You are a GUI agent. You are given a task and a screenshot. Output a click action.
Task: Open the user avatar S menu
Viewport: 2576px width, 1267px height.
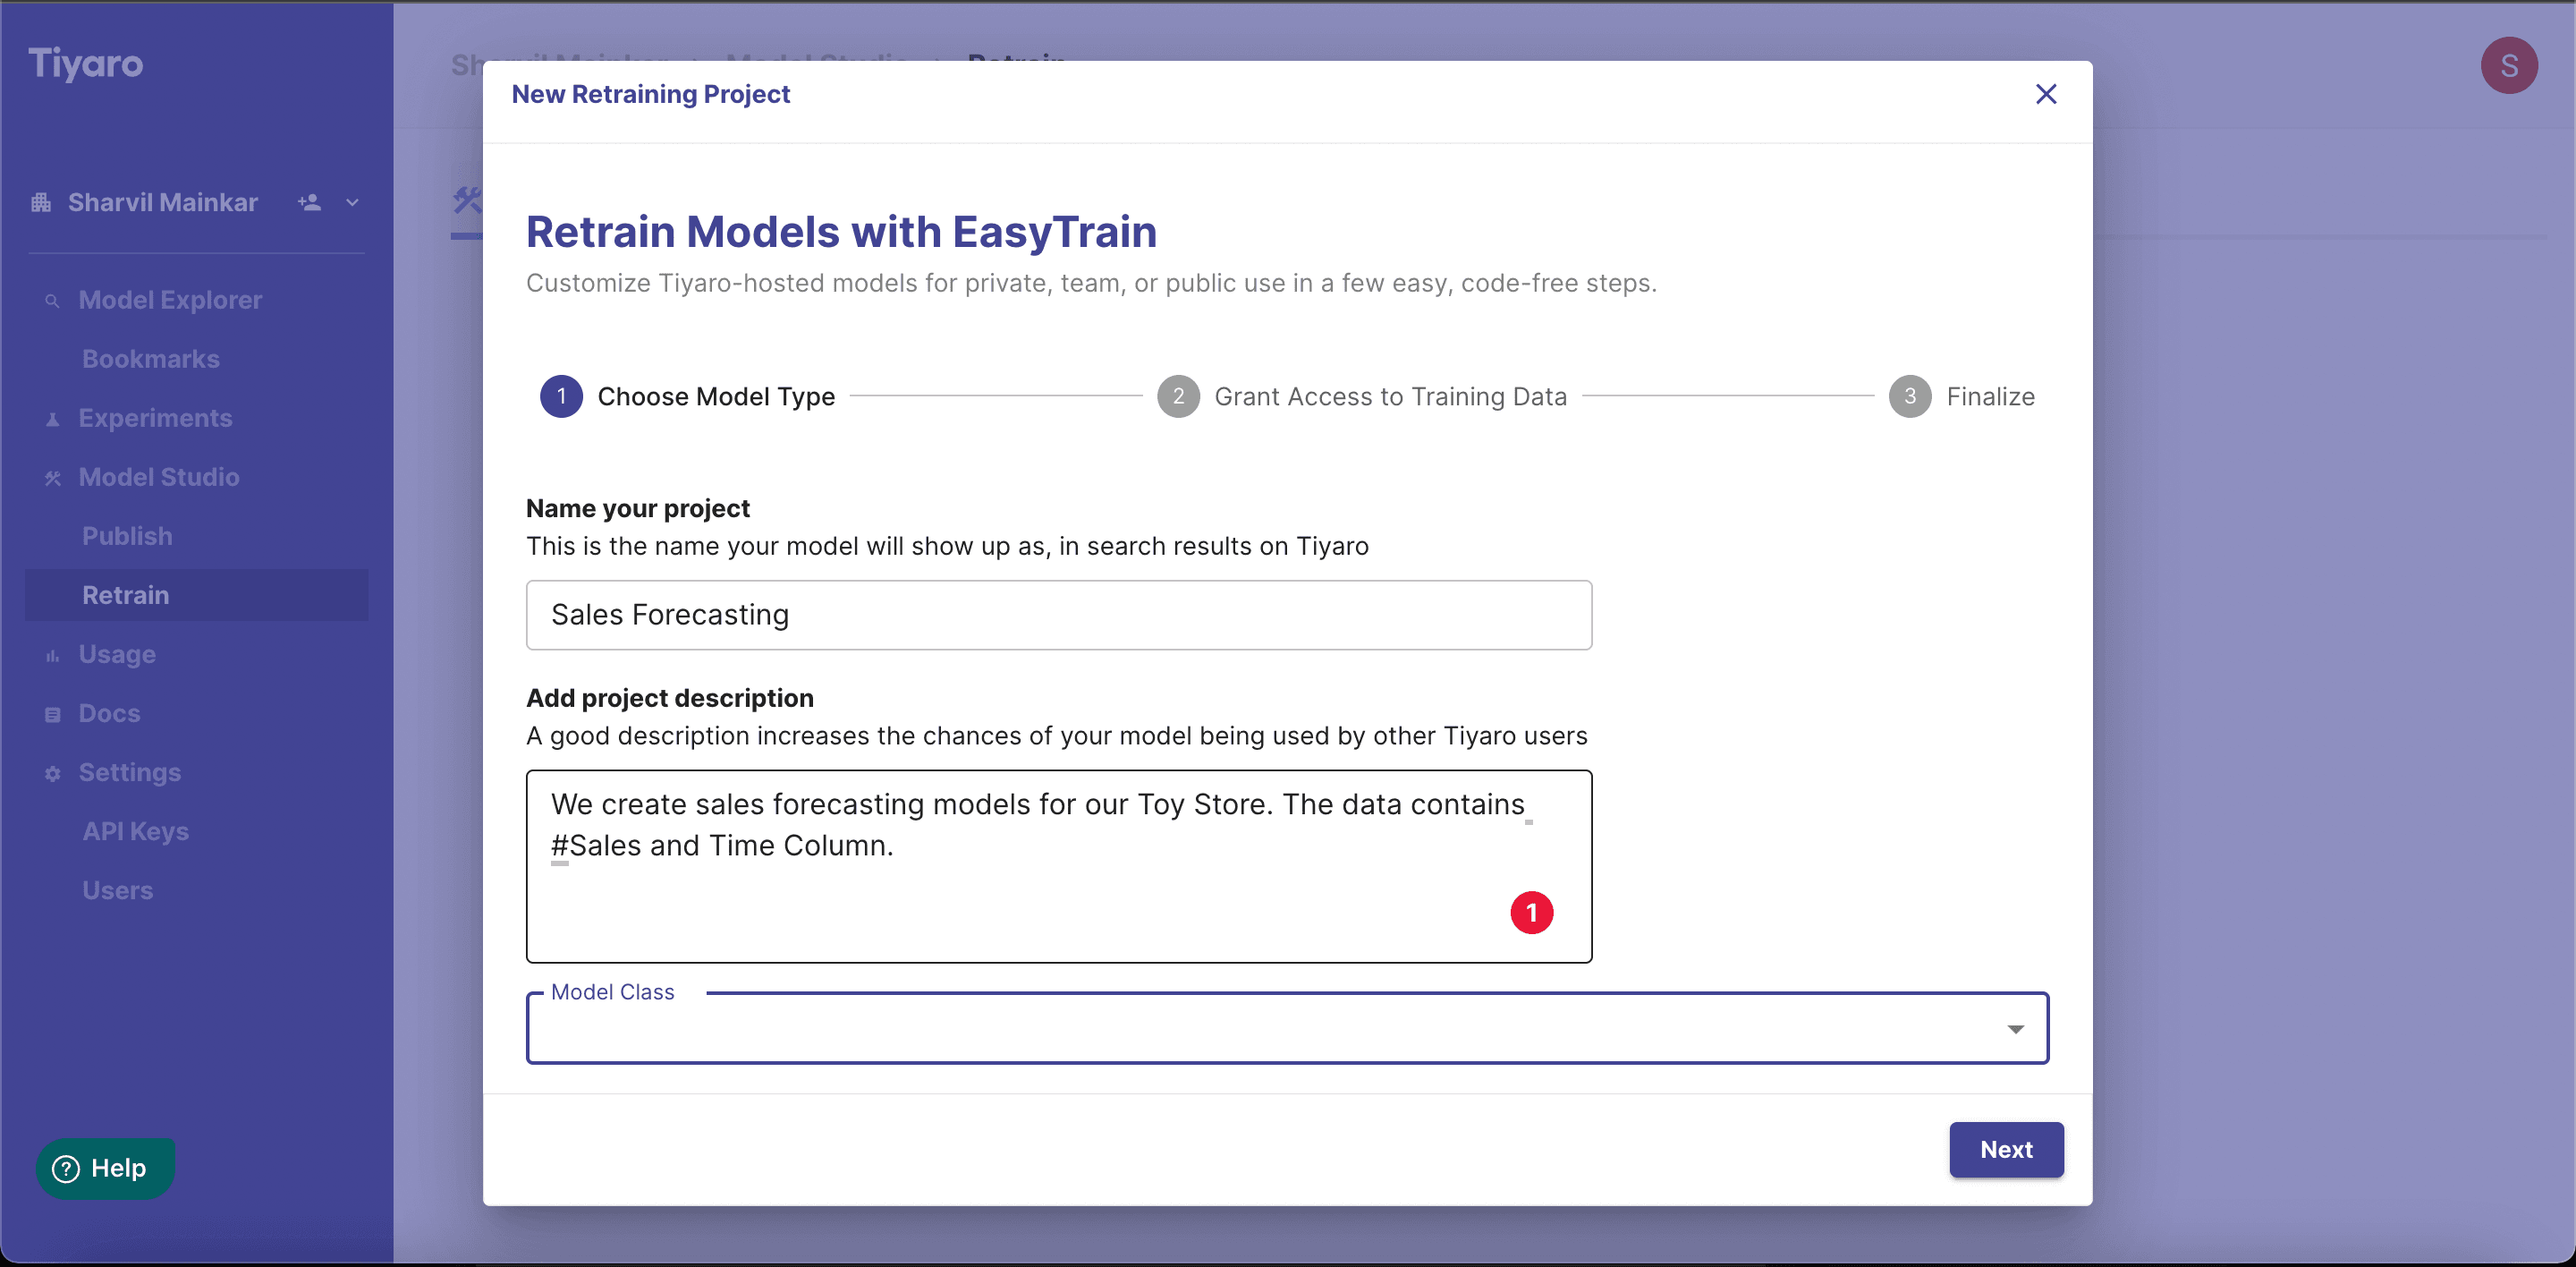tap(2509, 66)
